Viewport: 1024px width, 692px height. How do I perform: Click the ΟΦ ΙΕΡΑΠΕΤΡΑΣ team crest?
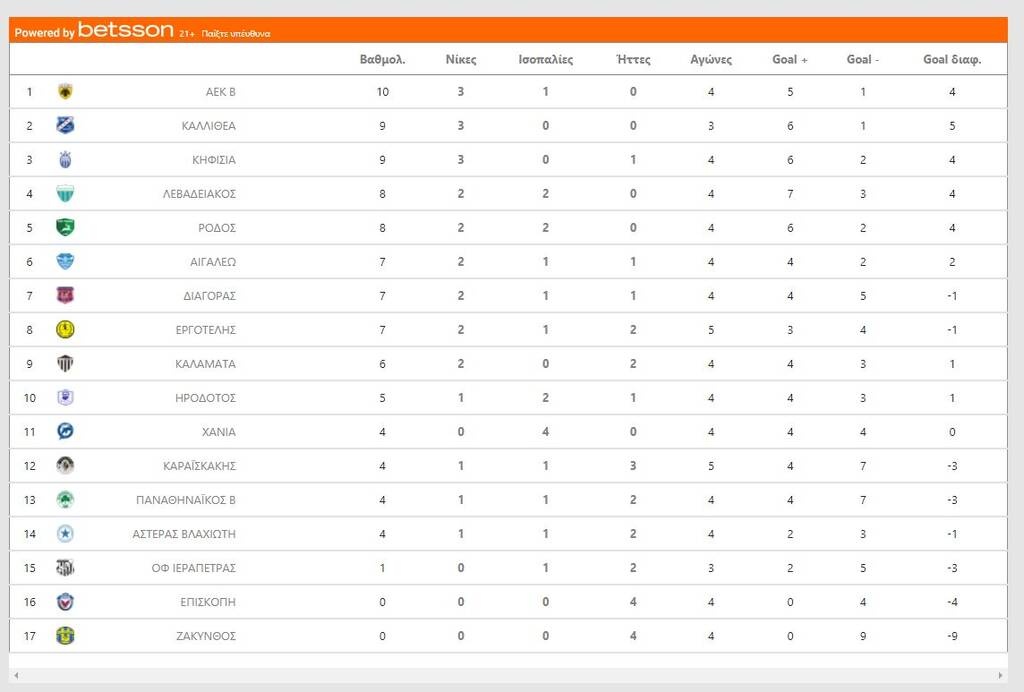[65, 567]
